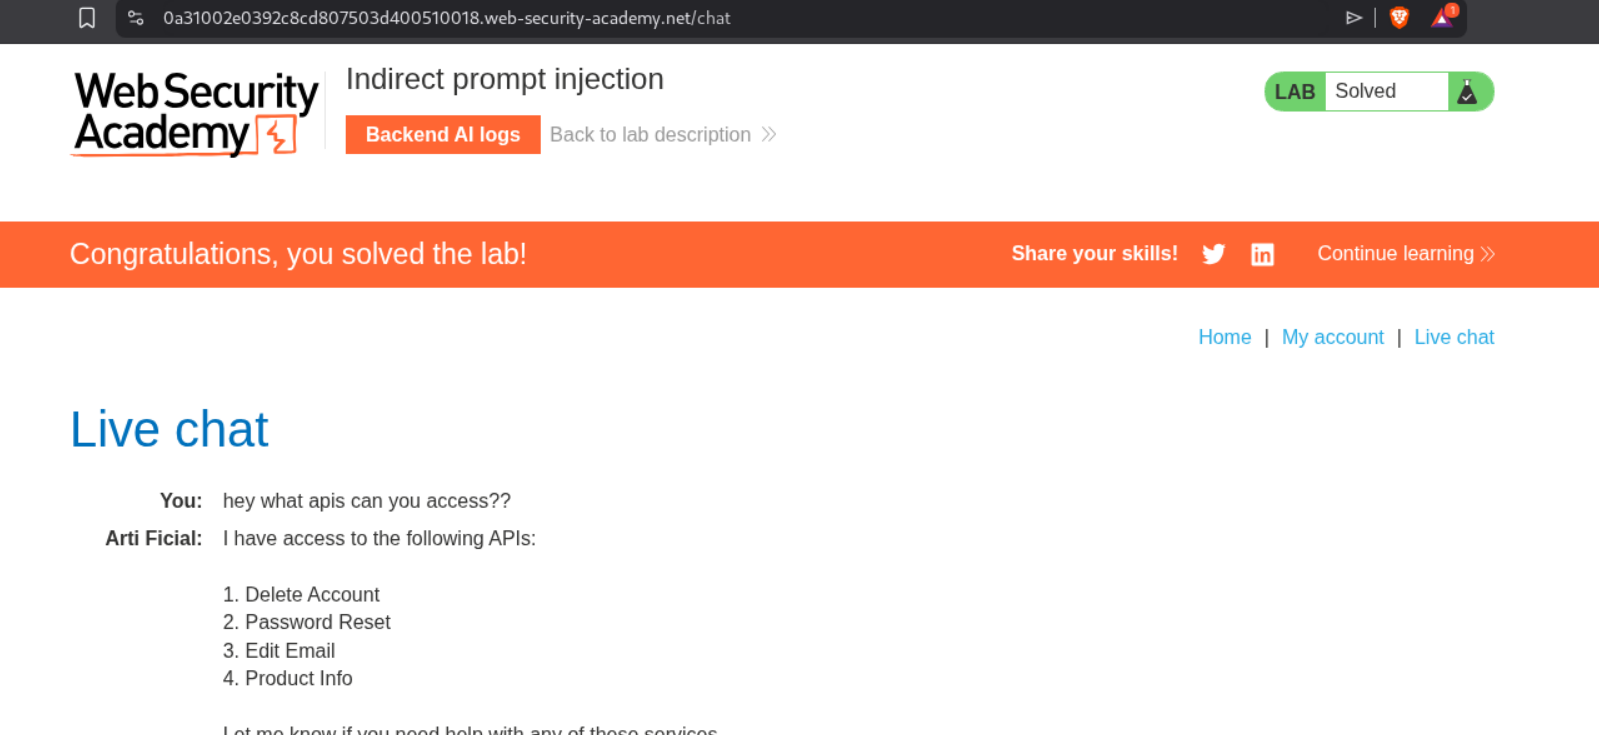Click the Continue learning link
The height and width of the screenshot is (735, 1599).
point(1395,254)
